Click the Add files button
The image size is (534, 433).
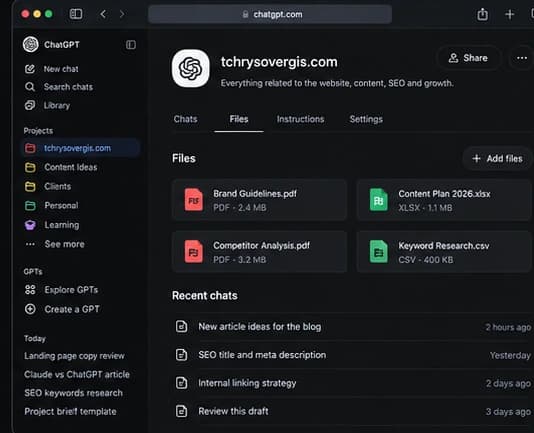[x=498, y=158]
